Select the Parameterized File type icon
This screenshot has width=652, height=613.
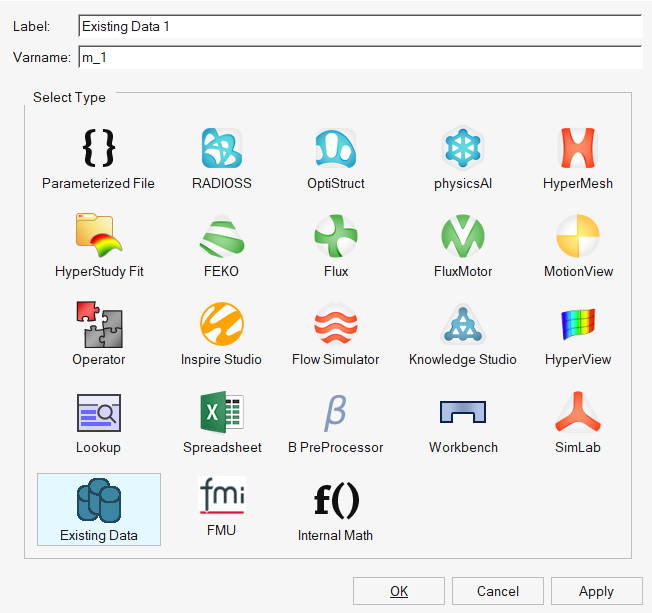tap(99, 148)
